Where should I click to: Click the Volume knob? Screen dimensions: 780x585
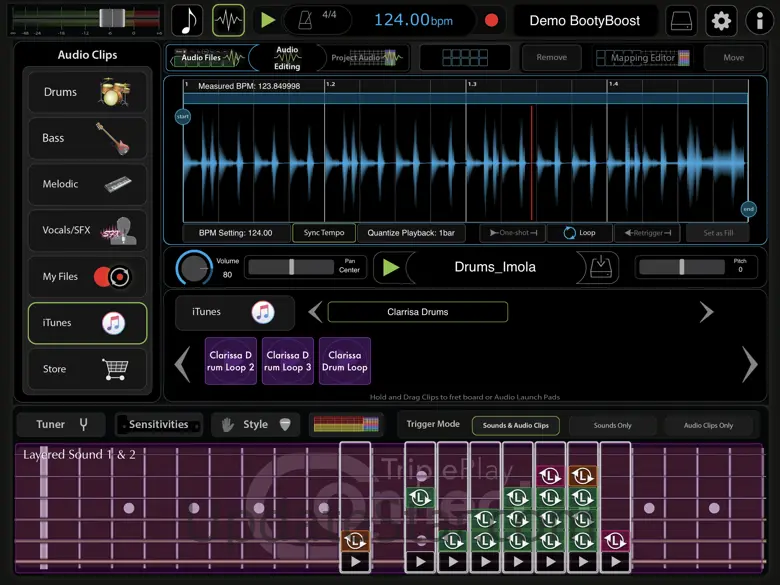pos(194,268)
